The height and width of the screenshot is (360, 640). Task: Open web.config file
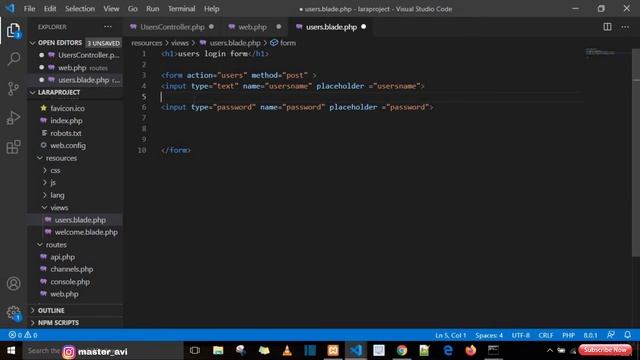(x=68, y=145)
